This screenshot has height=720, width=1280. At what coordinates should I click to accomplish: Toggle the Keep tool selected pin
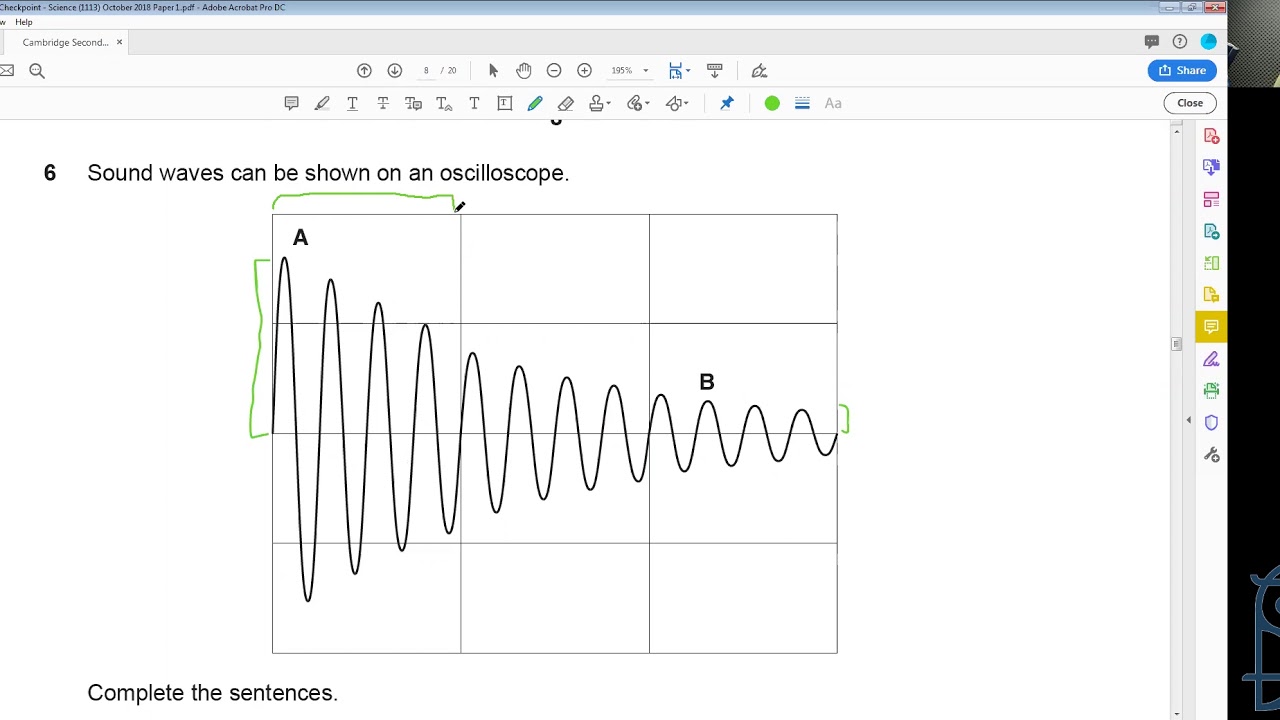pyautogui.click(x=727, y=103)
